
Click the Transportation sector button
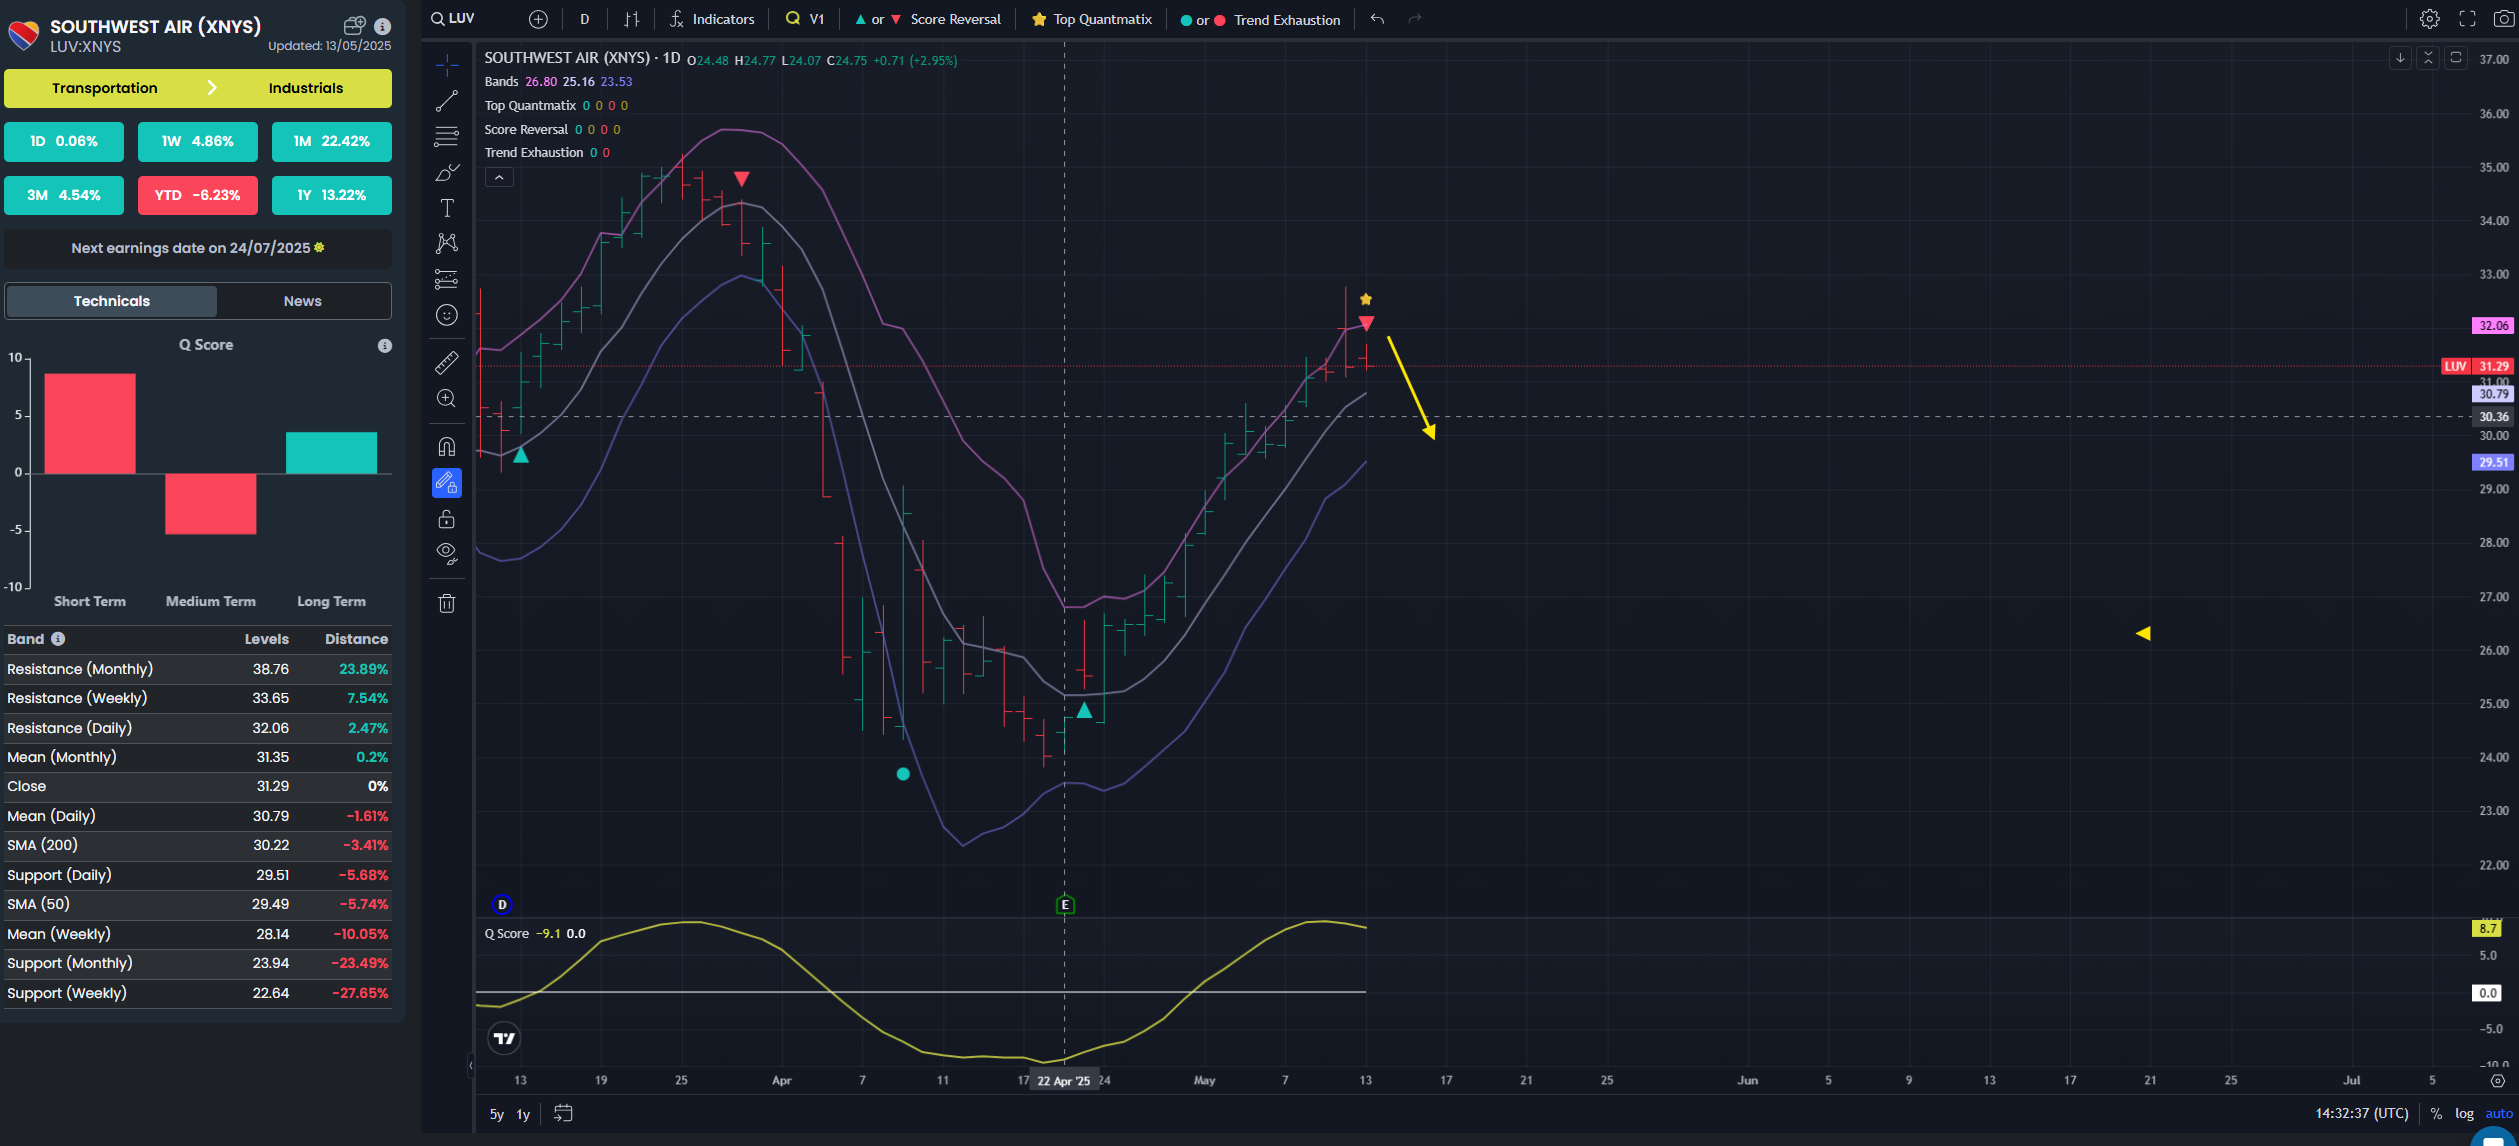pyautogui.click(x=105, y=88)
